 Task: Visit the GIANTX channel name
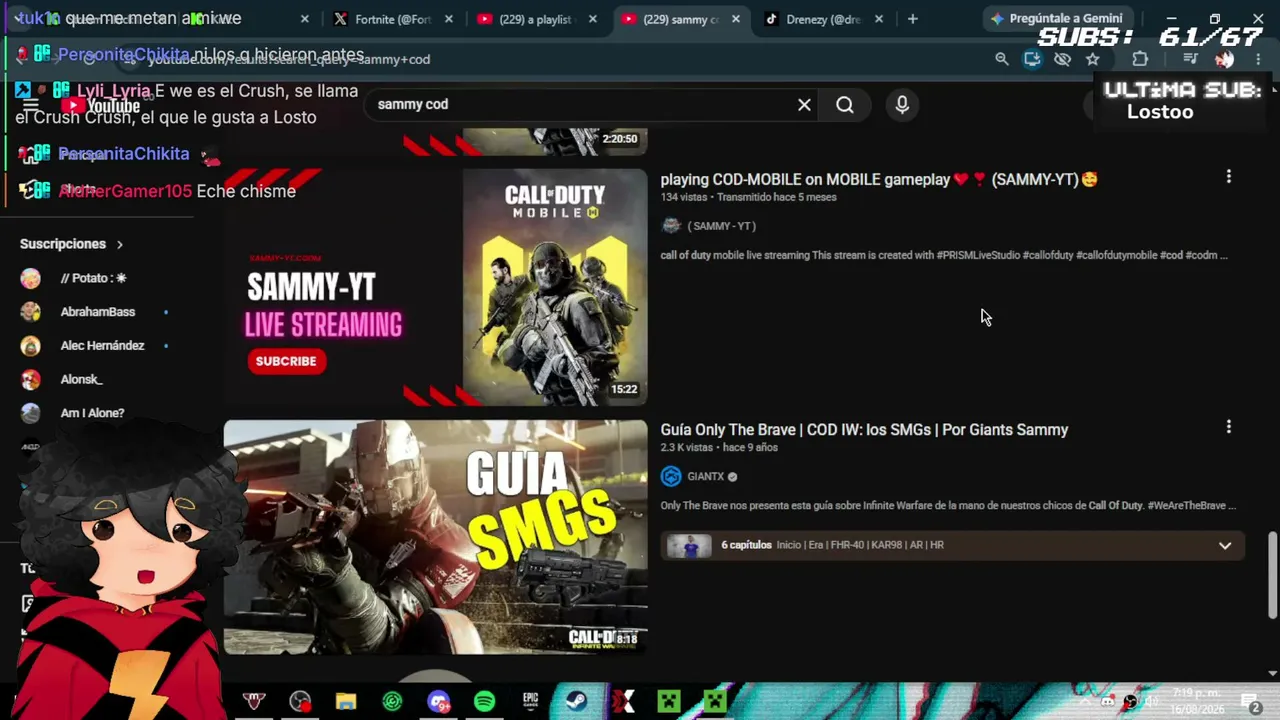coord(705,477)
